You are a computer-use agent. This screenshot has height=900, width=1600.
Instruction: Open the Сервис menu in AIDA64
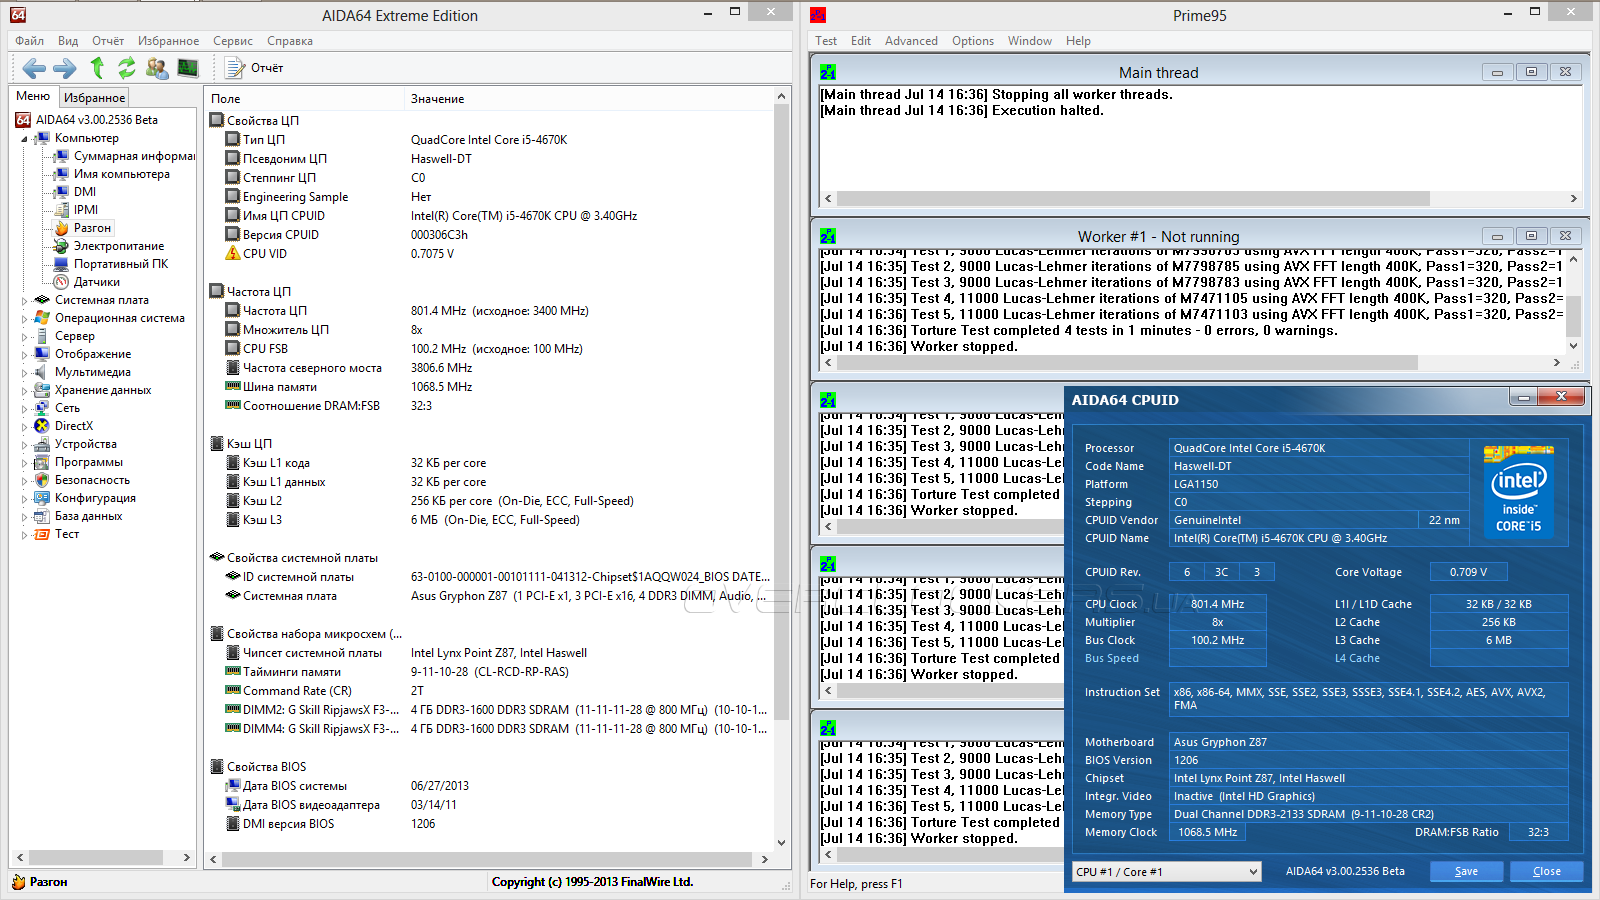coord(232,41)
